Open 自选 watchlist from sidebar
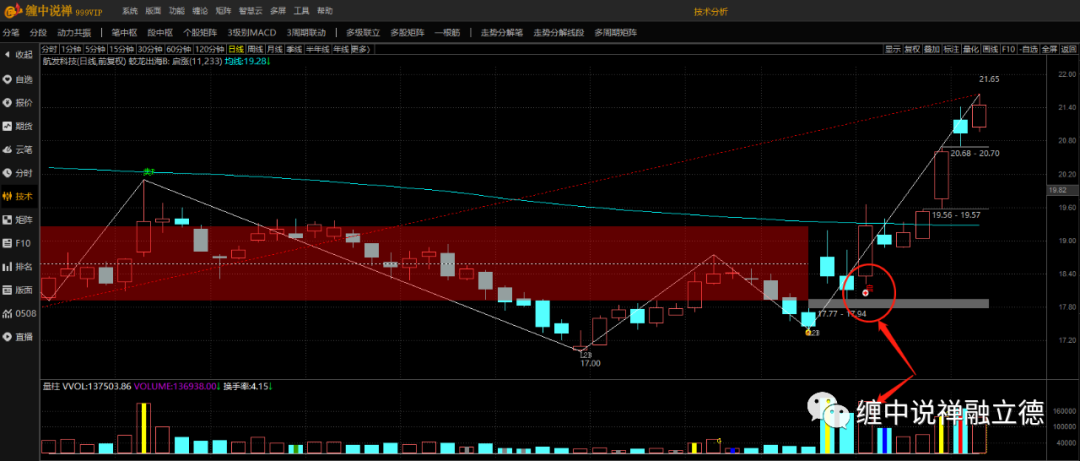Viewport: 1080px width, 461px height. pyautogui.click(x=19, y=79)
